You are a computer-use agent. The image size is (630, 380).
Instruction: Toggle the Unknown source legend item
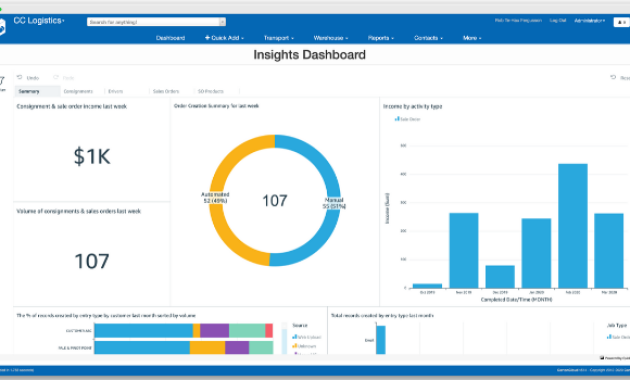304,346
